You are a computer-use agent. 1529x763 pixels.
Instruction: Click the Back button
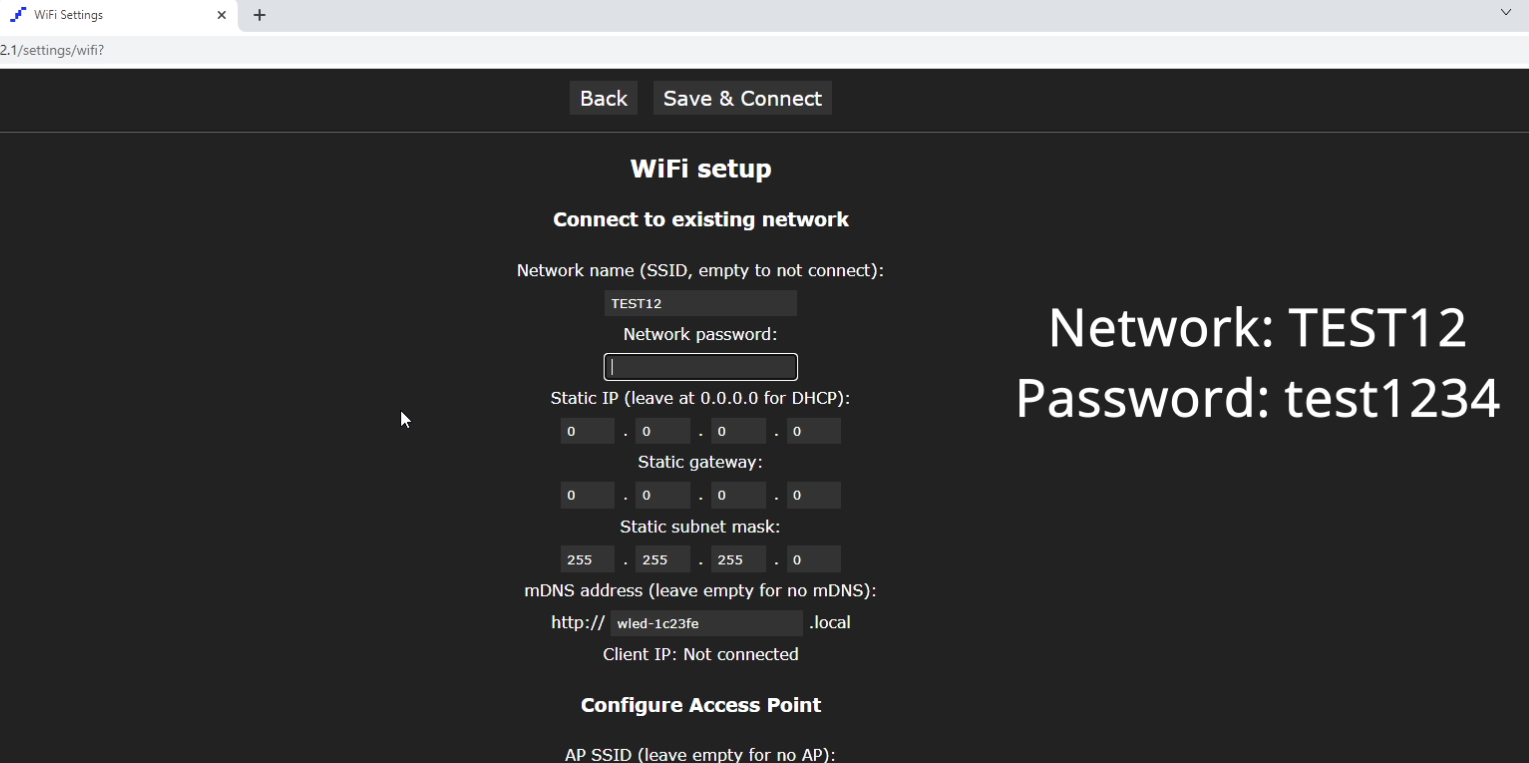(x=603, y=97)
